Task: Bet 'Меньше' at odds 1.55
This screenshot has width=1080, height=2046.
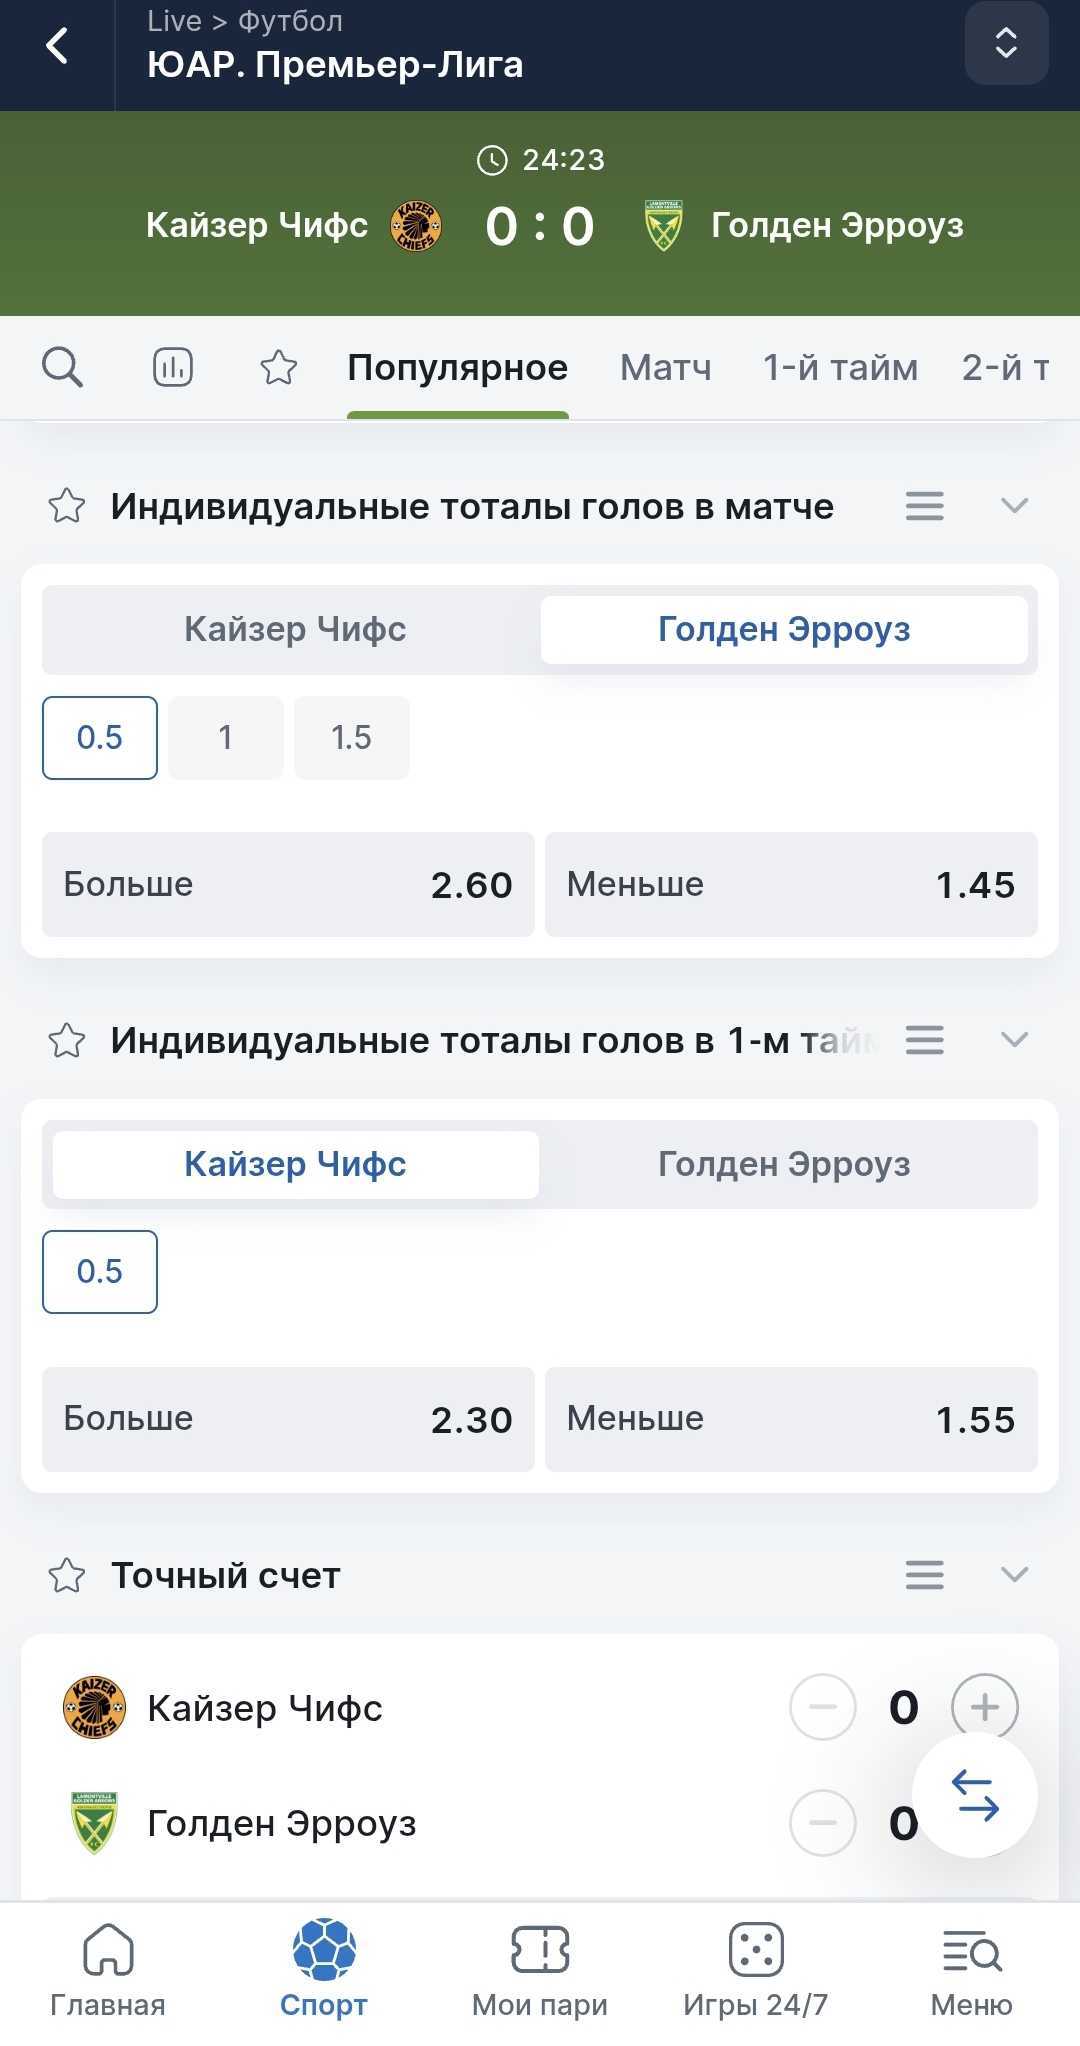Action: tap(791, 1419)
